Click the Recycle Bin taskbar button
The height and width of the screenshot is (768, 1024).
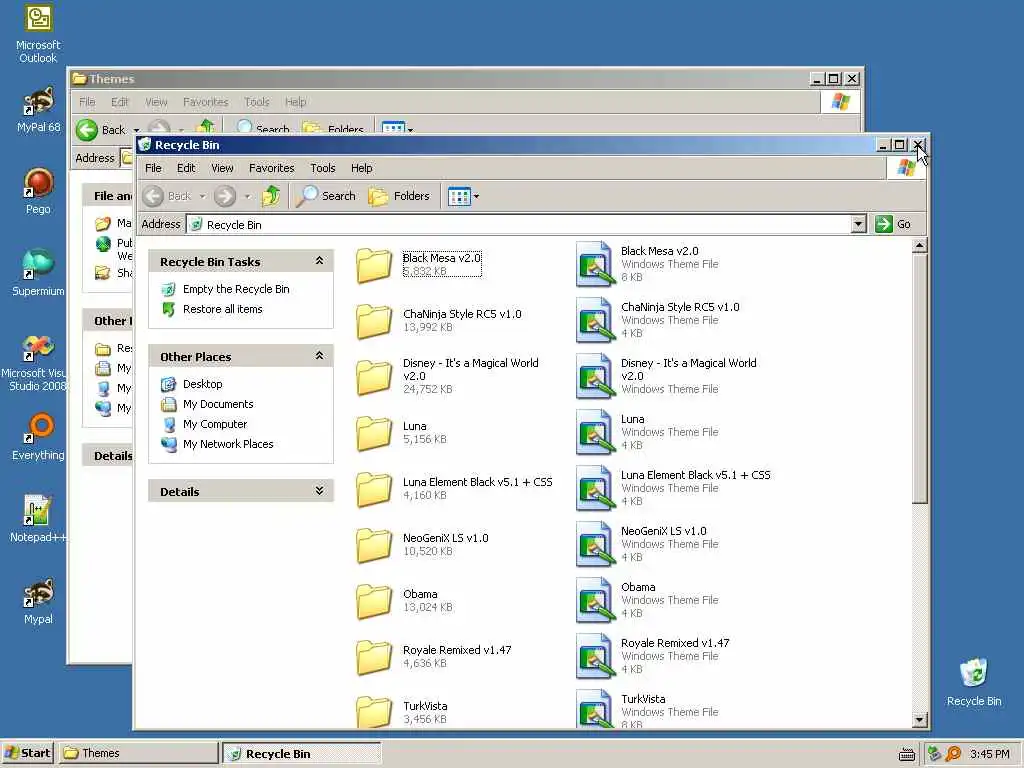pyautogui.click(x=301, y=753)
